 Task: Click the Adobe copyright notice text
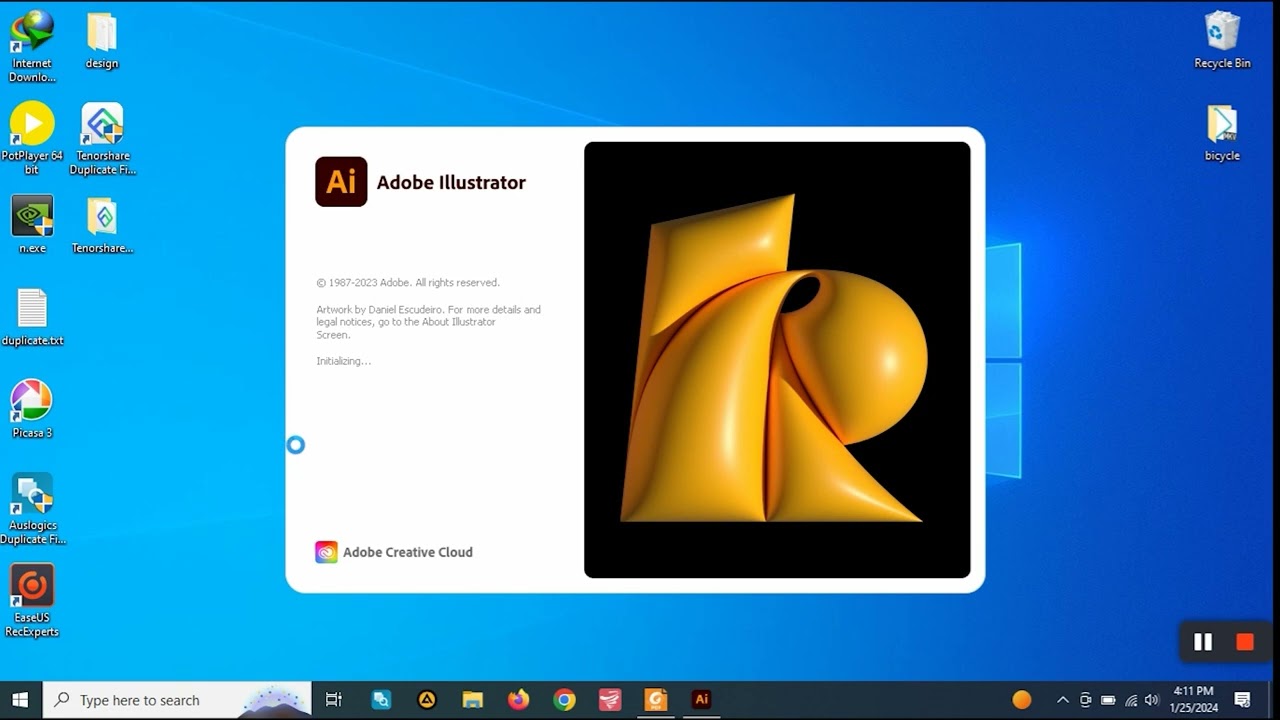click(x=408, y=283)
